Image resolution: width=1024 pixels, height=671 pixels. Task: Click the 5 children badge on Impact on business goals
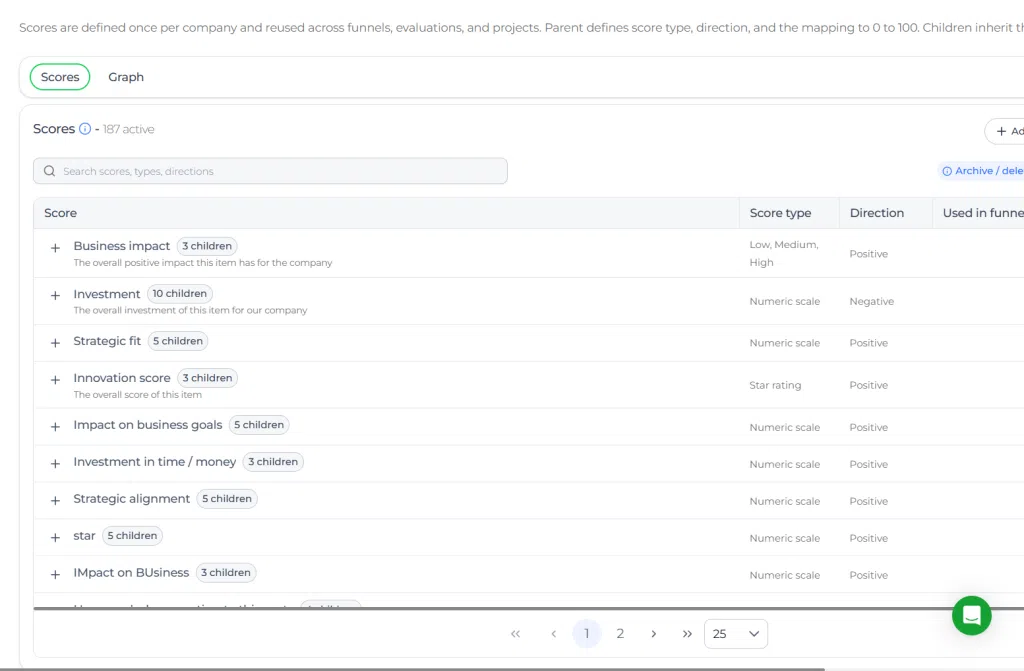pos(259,425)
